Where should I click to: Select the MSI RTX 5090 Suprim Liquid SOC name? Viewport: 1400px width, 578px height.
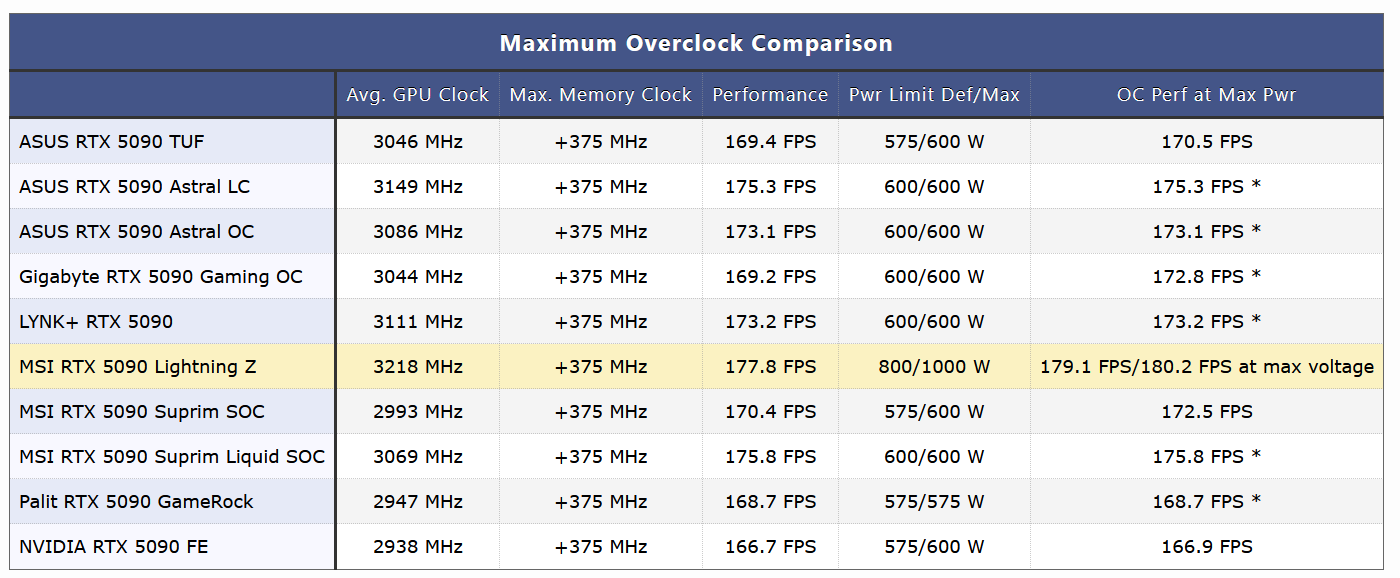(x=172, y=457)
